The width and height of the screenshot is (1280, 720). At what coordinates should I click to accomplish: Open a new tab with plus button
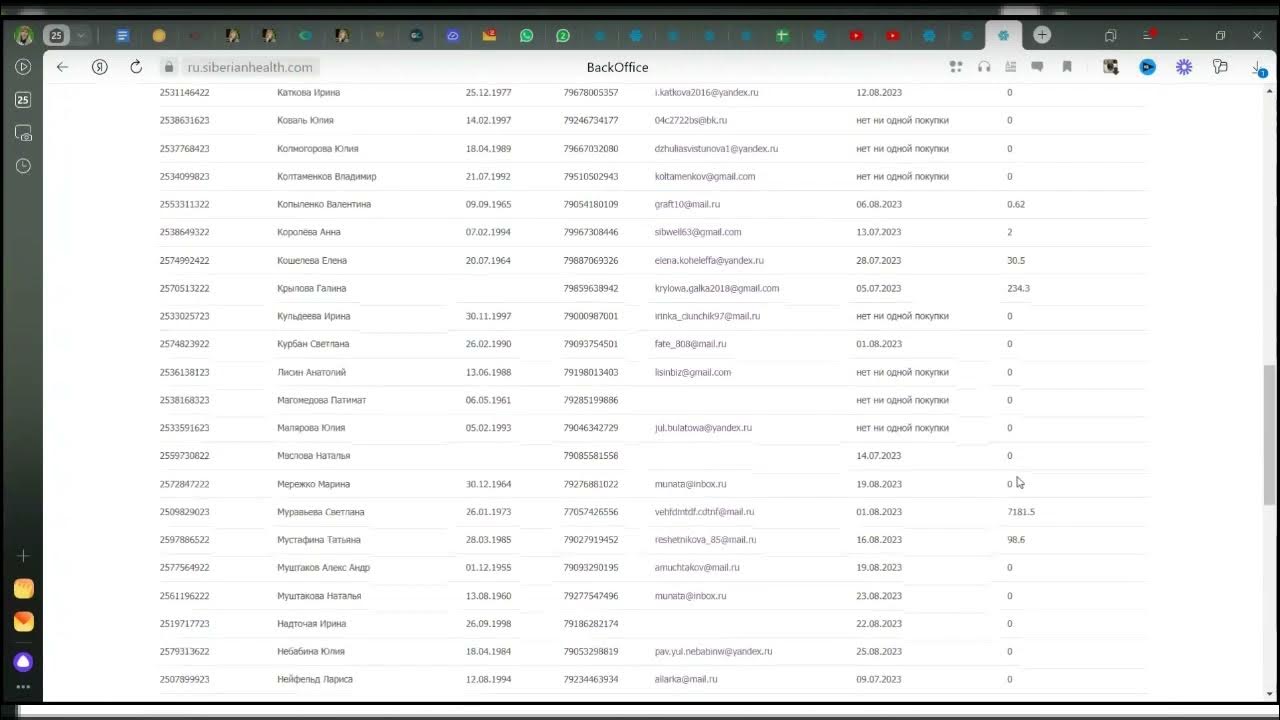[1042, 35]
